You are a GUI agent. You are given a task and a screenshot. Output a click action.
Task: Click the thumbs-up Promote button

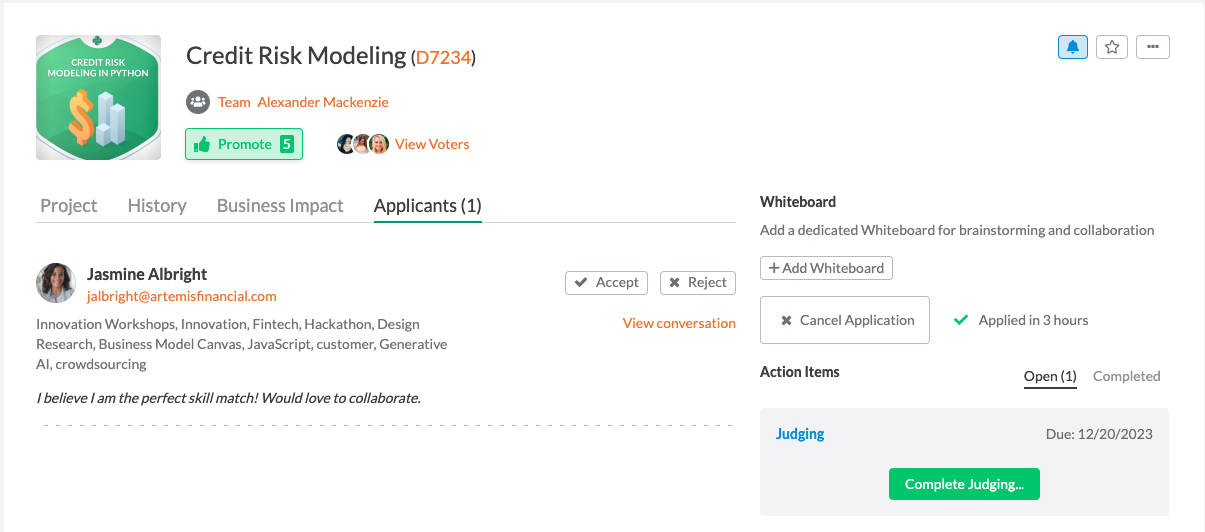pos(244,144)
